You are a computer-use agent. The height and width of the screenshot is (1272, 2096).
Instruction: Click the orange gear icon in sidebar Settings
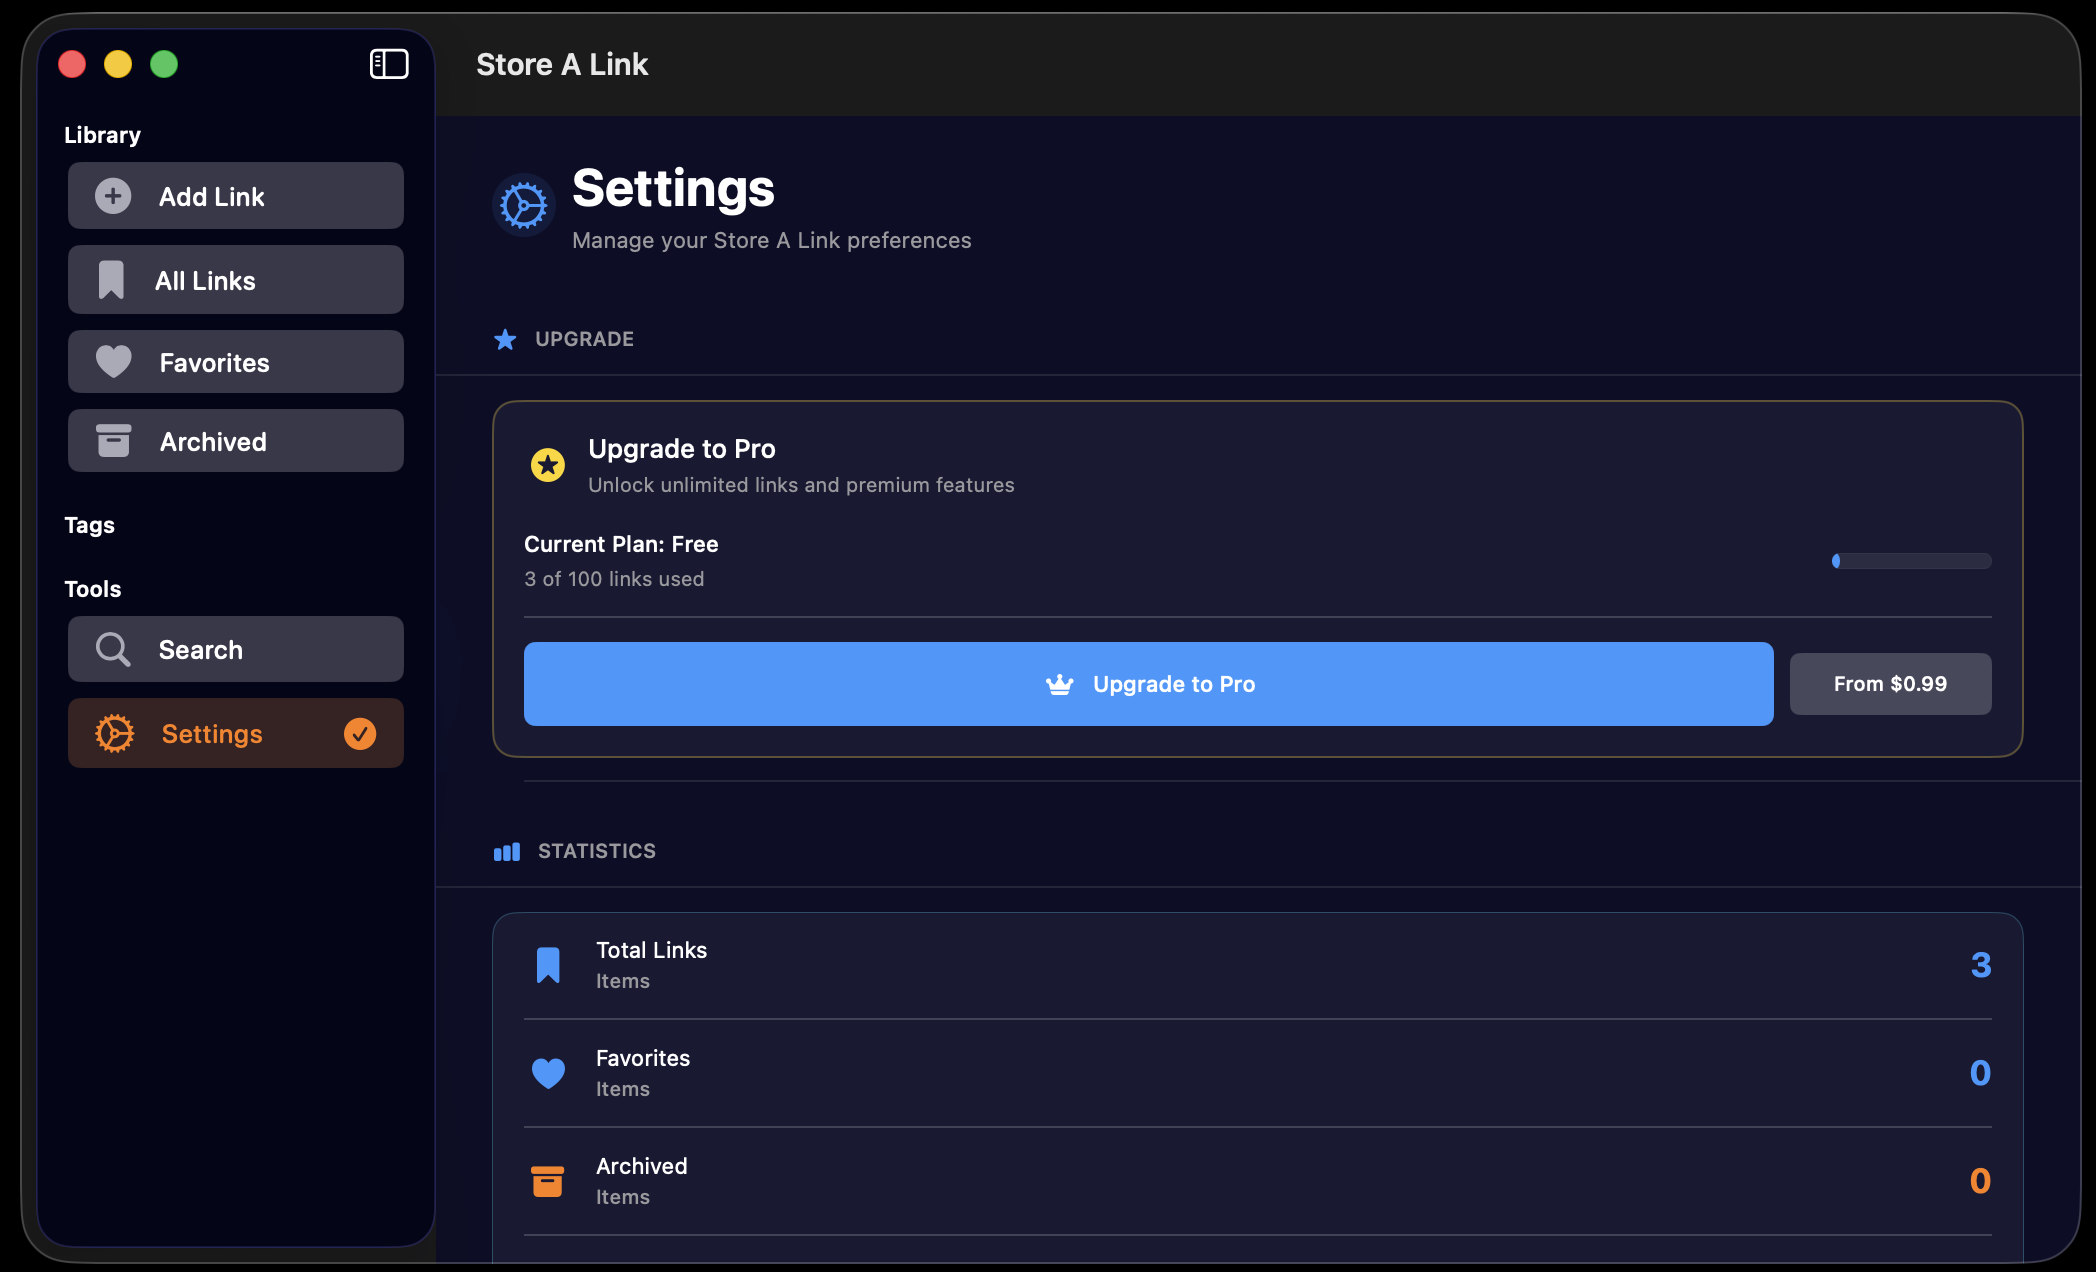click(x=114, y=733)
